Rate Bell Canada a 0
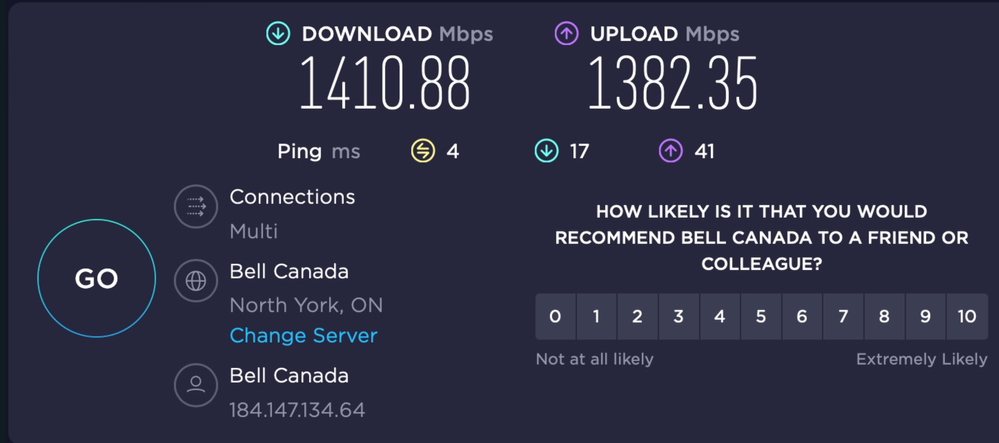Screen dimensions: 999x443 click(556, 317)
